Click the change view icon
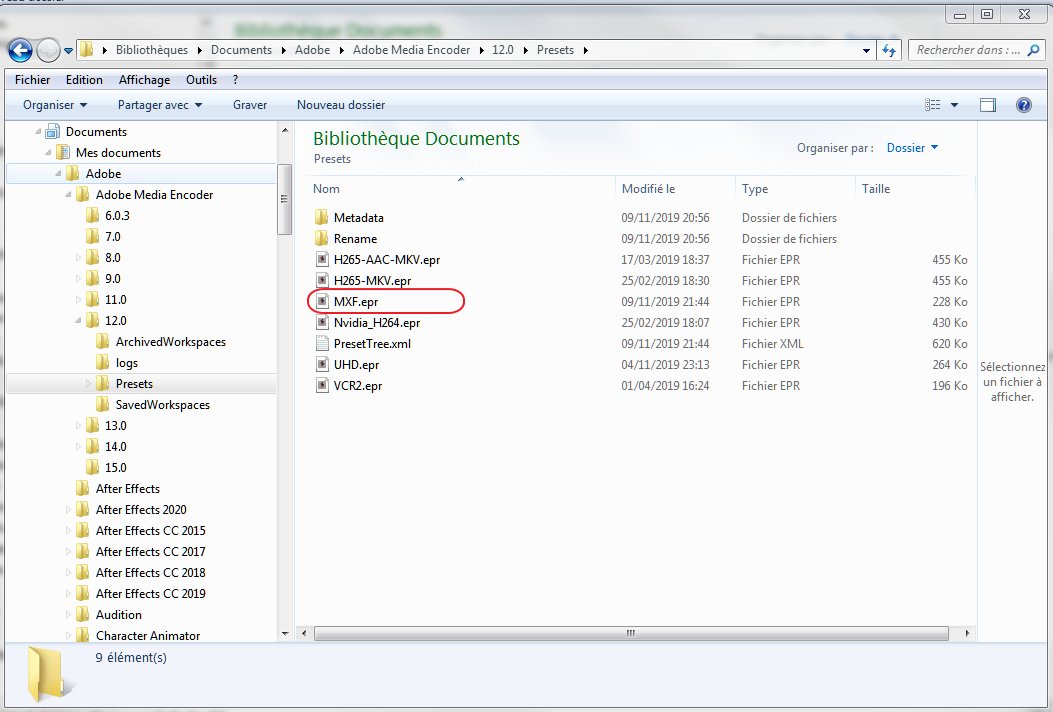This screenshot has width=1053, height=712. 933,105
